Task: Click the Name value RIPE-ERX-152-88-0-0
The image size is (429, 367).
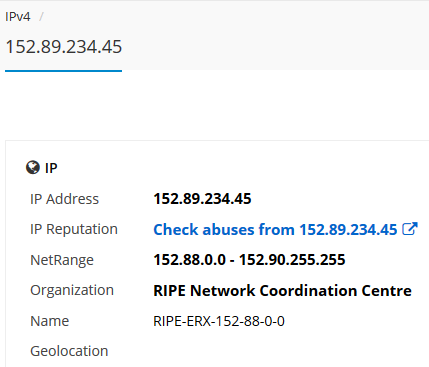Action: [219, 321]
